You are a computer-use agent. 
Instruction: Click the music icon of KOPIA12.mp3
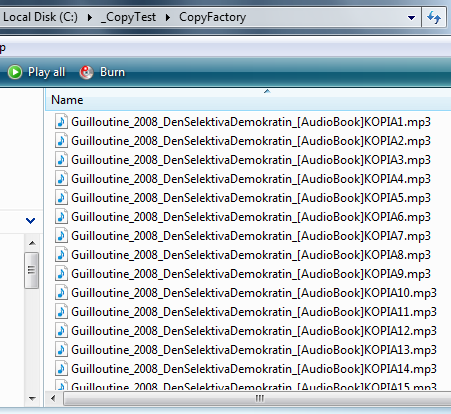click(x=61, y=331)
